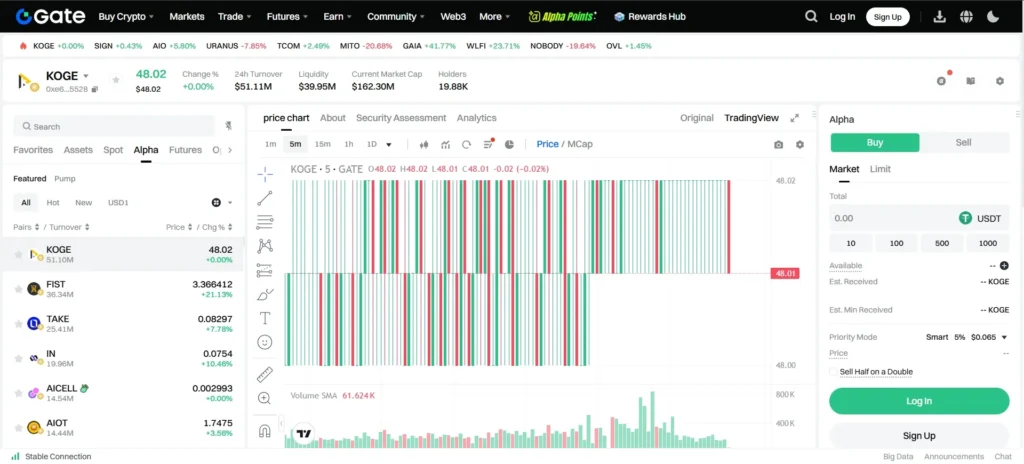Click the green Log In button

(919, 401)
